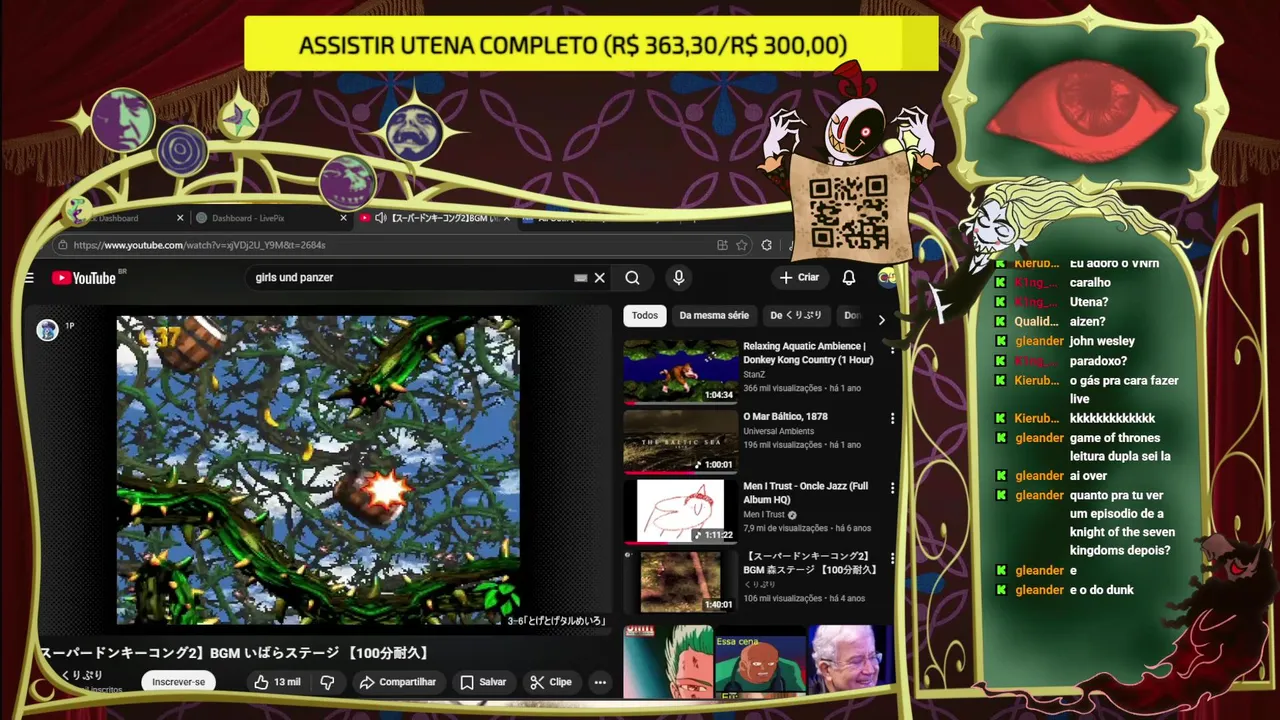Go to YouTube home via the logo
This screenshot has width=1280, height=720.
point(84,278)
